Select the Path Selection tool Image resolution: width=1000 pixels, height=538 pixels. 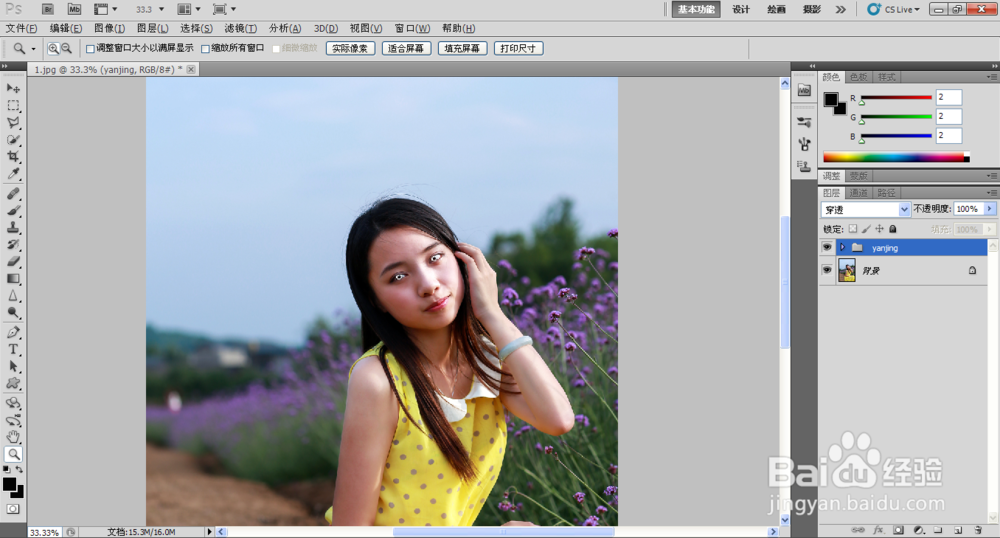[13, 367]
